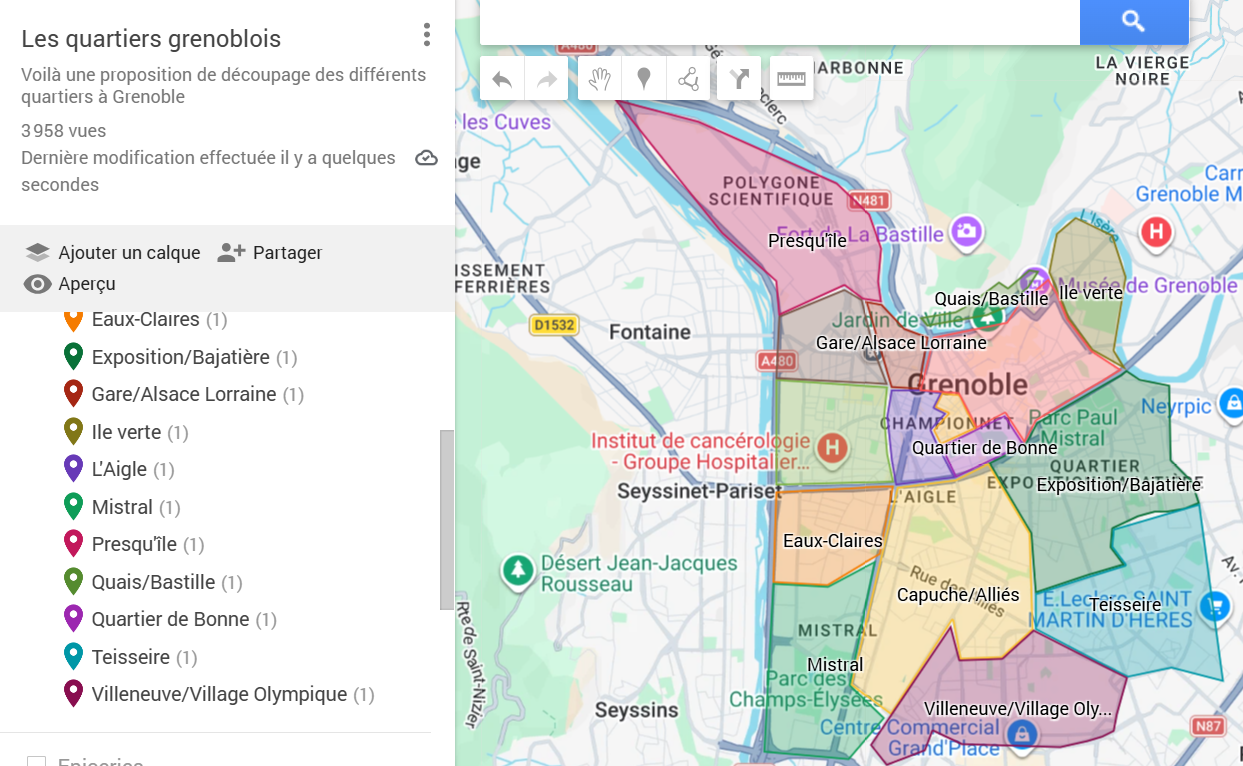Select Teisseire in the layer list
The width and height of the screenshot is (1243, 766).
pos(131,657)
